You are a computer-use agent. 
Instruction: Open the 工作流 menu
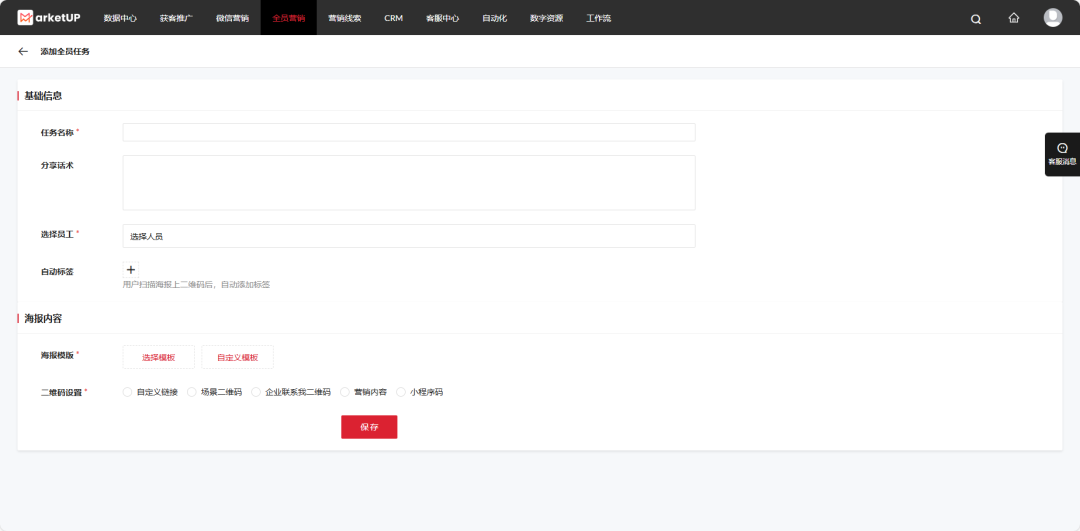[x=599, y=19]
